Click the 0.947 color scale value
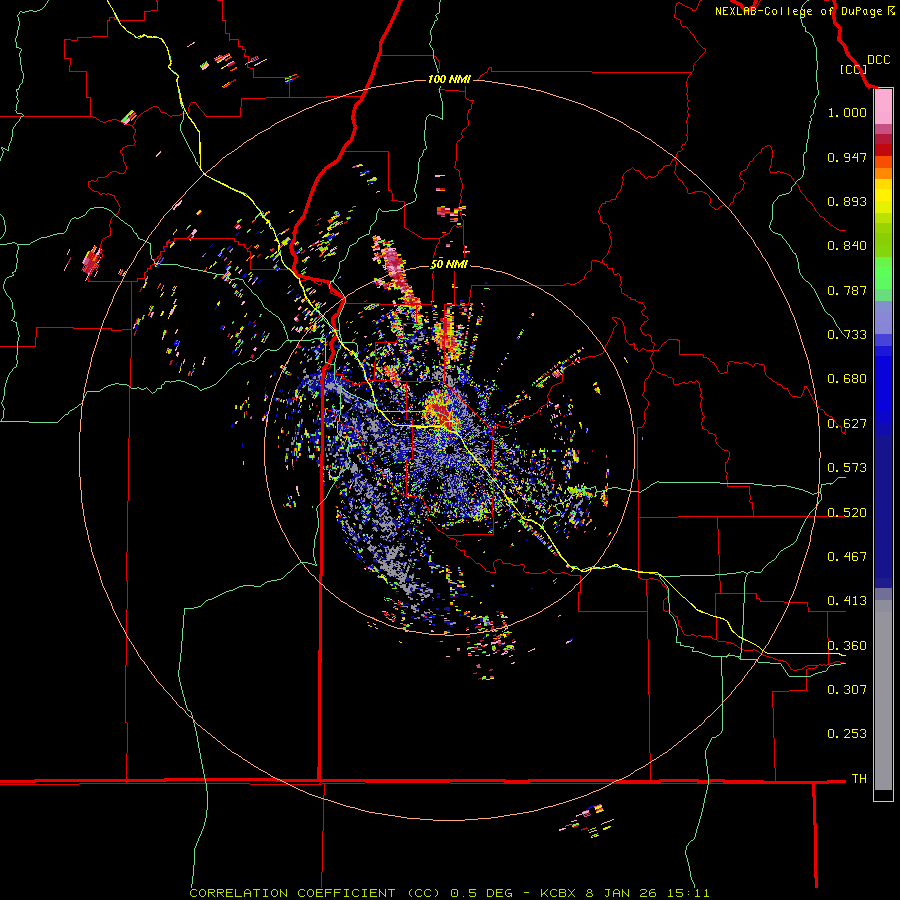Viewport: 900px width, 900px height. coord(847,157)
